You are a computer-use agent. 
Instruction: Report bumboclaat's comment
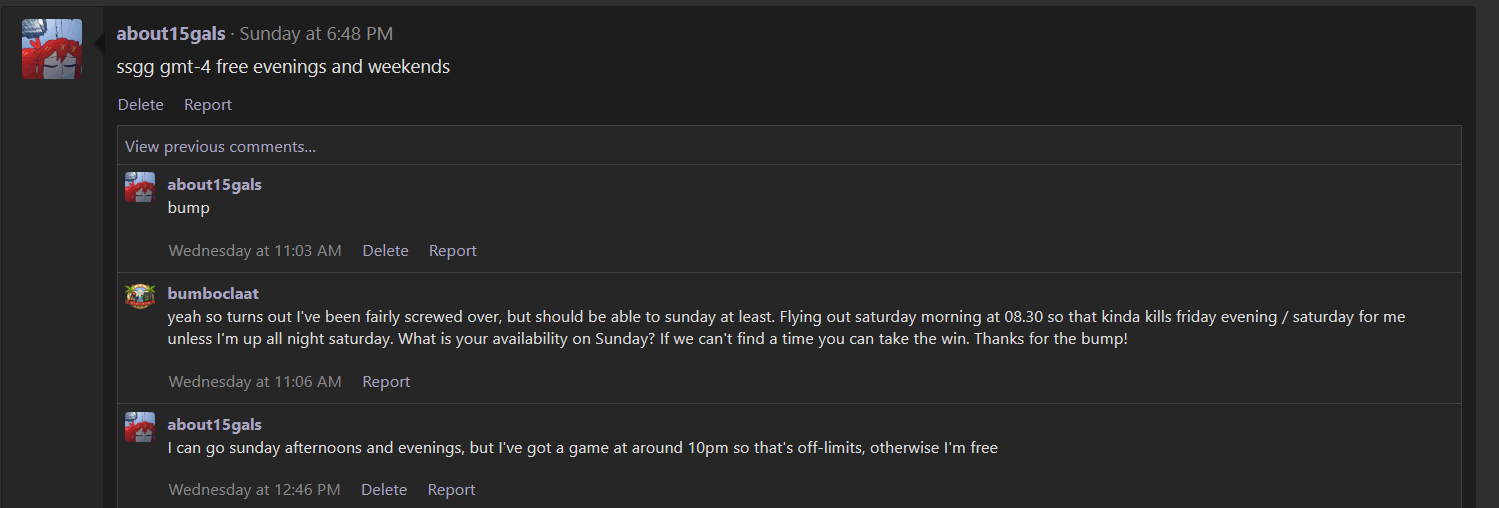[x=386, y=382]
